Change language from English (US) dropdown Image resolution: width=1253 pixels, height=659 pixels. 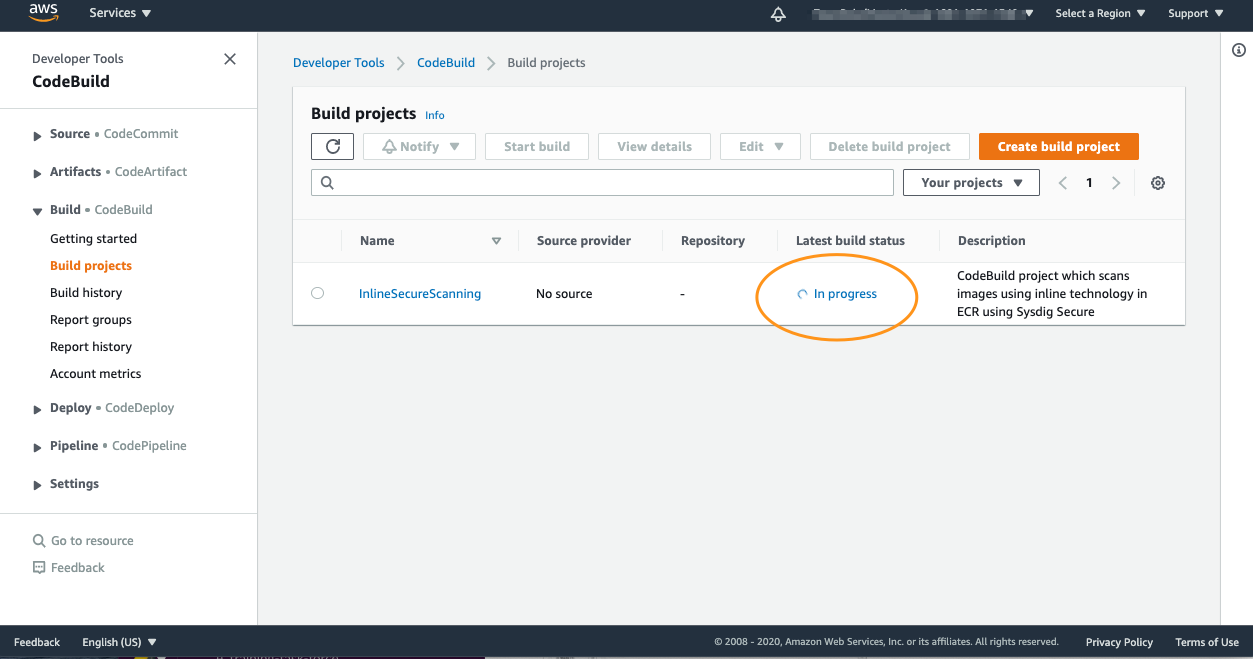tap(119, 642)
